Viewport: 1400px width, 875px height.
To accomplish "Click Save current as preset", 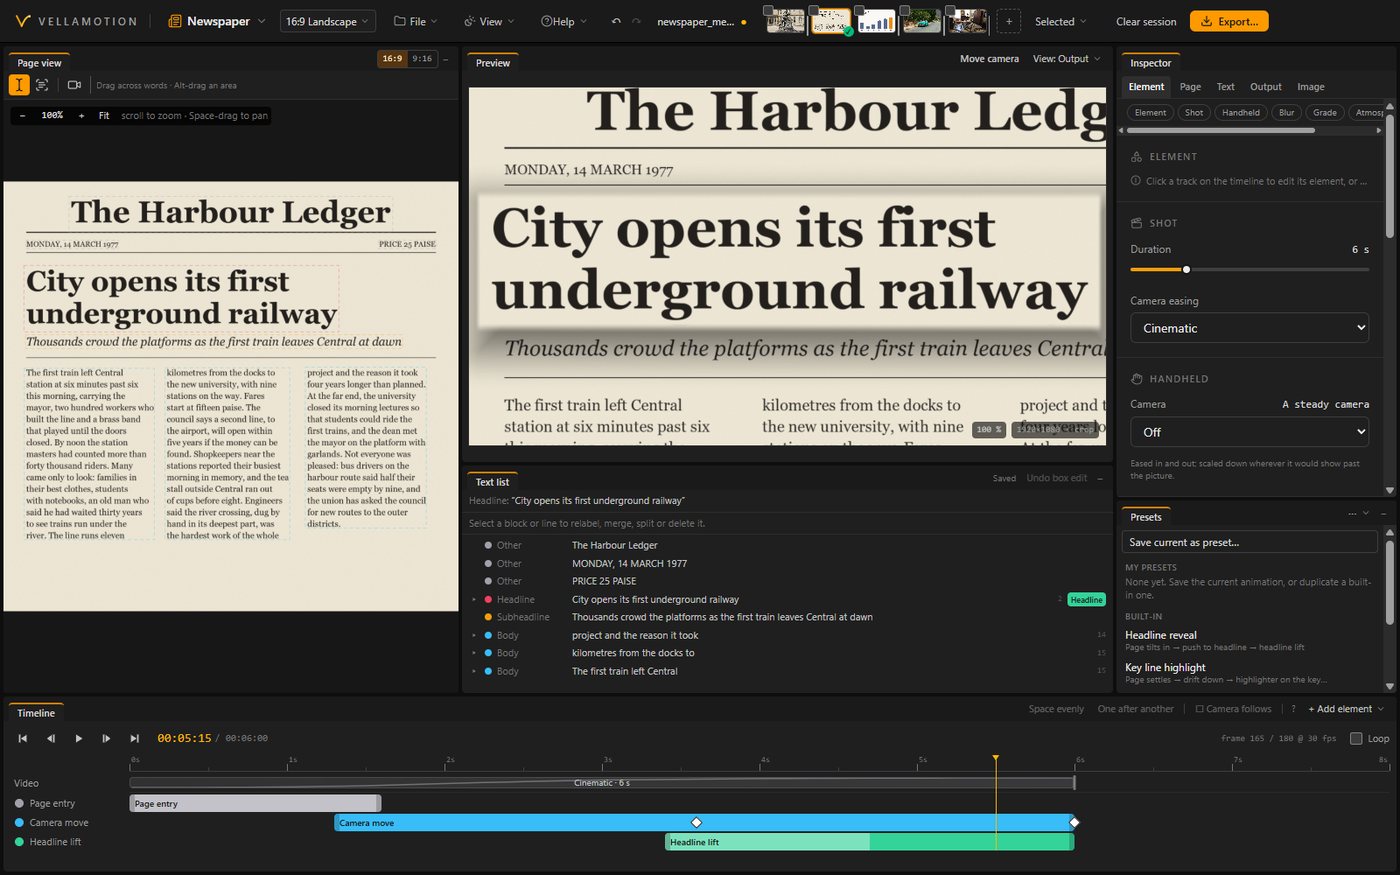I will pyautogui.click(x=1249, y=542).
